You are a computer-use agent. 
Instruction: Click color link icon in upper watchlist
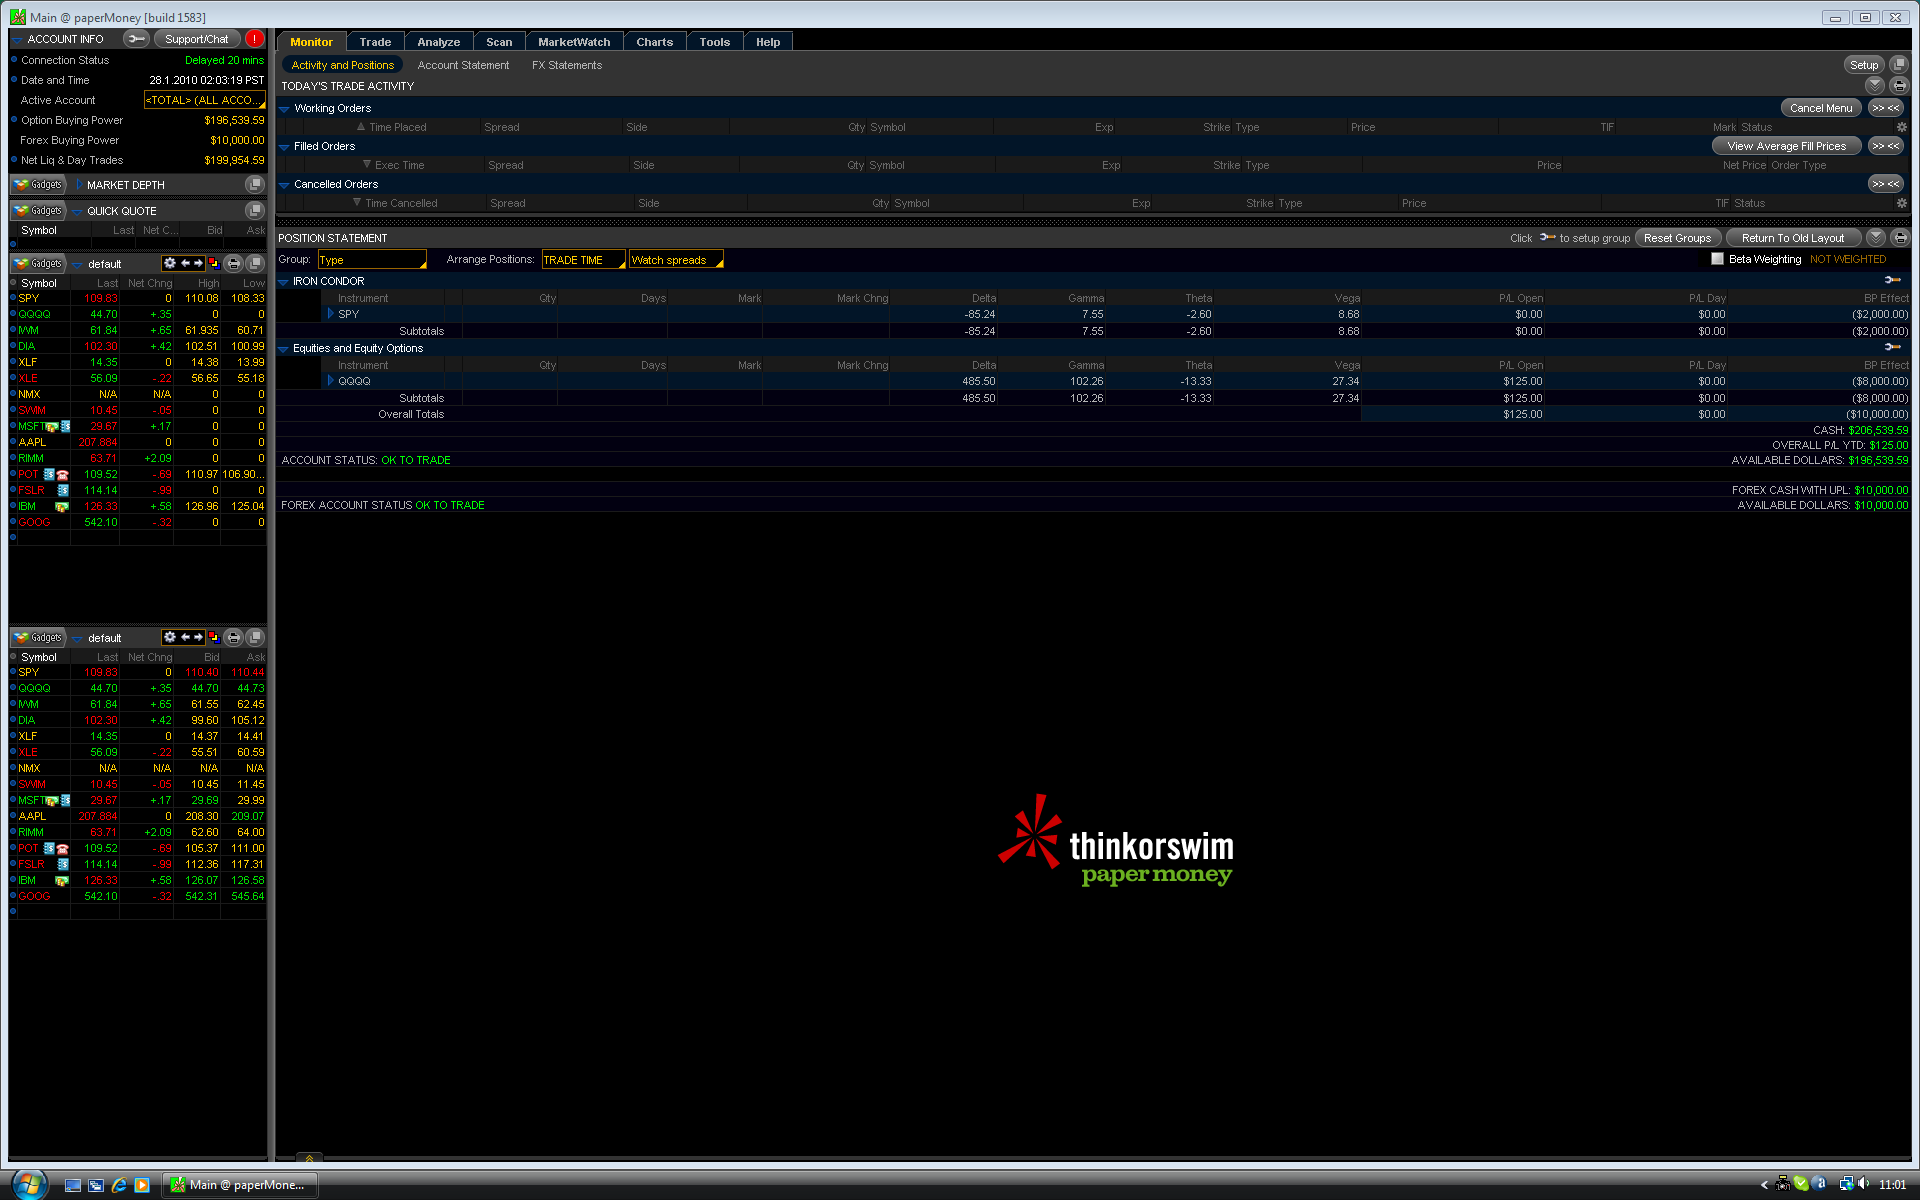(x=214, y=264)
